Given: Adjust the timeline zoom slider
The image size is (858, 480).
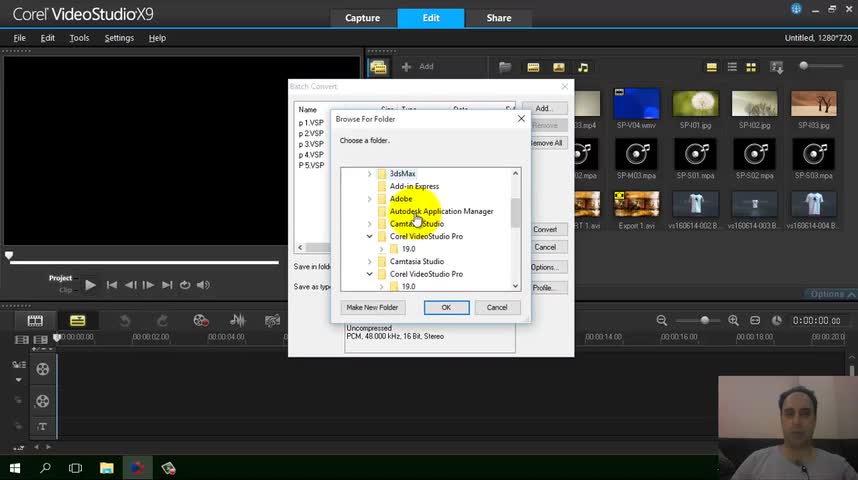Looking at the screenshot, I should click(x=704, y=321).
